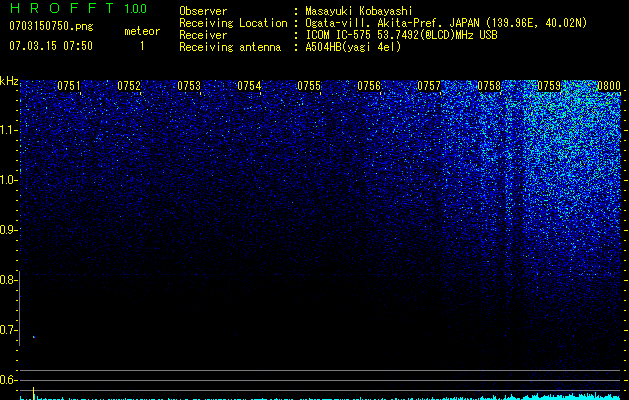
Task: Click the Observer field label
Action: 203,11
